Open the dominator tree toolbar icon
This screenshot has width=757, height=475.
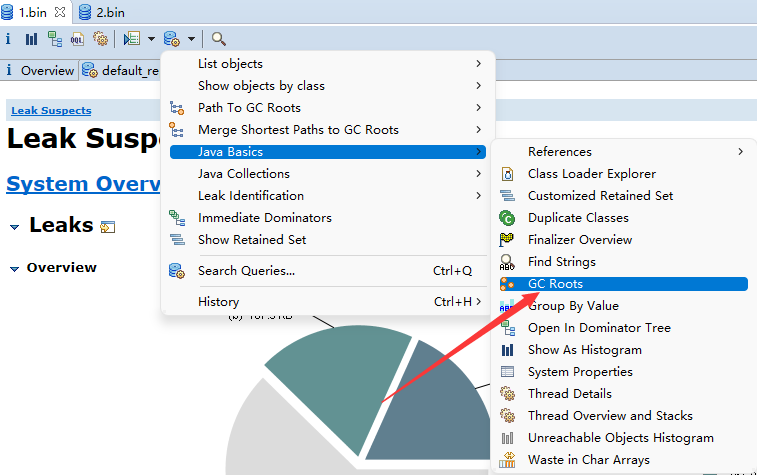click(x=54, y=39)
